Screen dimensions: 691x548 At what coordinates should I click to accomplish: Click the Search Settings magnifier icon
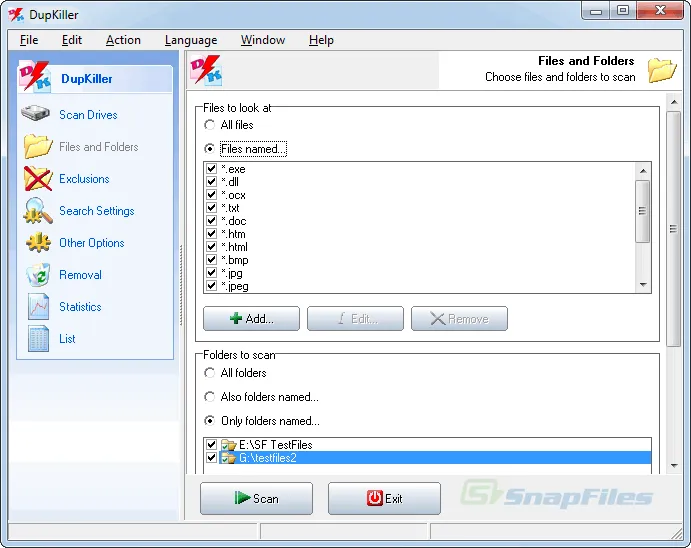tap(38, 211)
